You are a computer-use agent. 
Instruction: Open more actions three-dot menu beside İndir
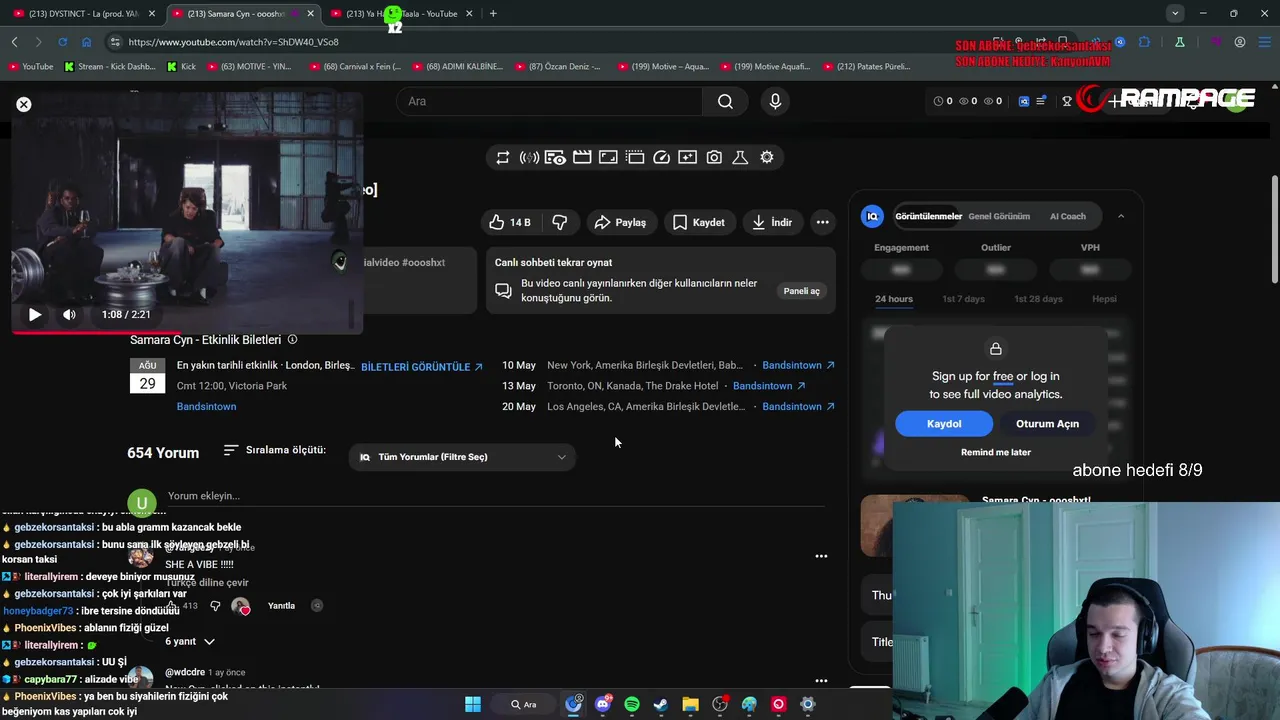coord(822,222)
